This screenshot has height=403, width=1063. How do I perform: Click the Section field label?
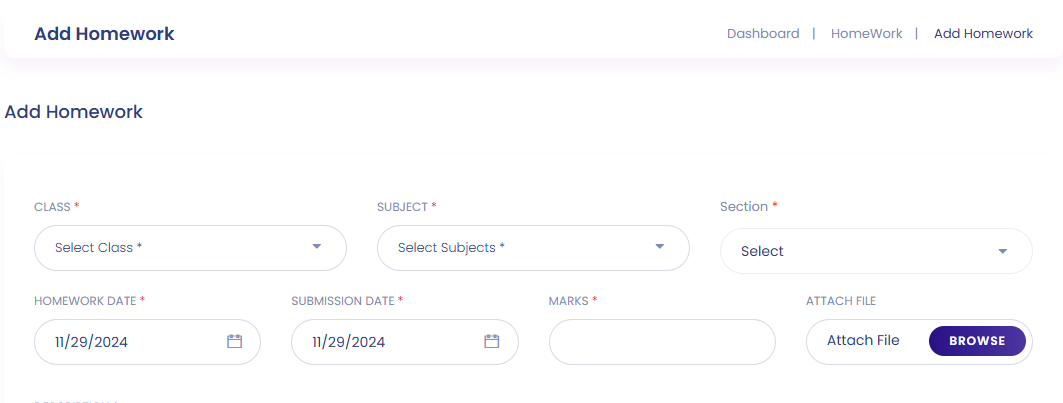pos(744,207)
